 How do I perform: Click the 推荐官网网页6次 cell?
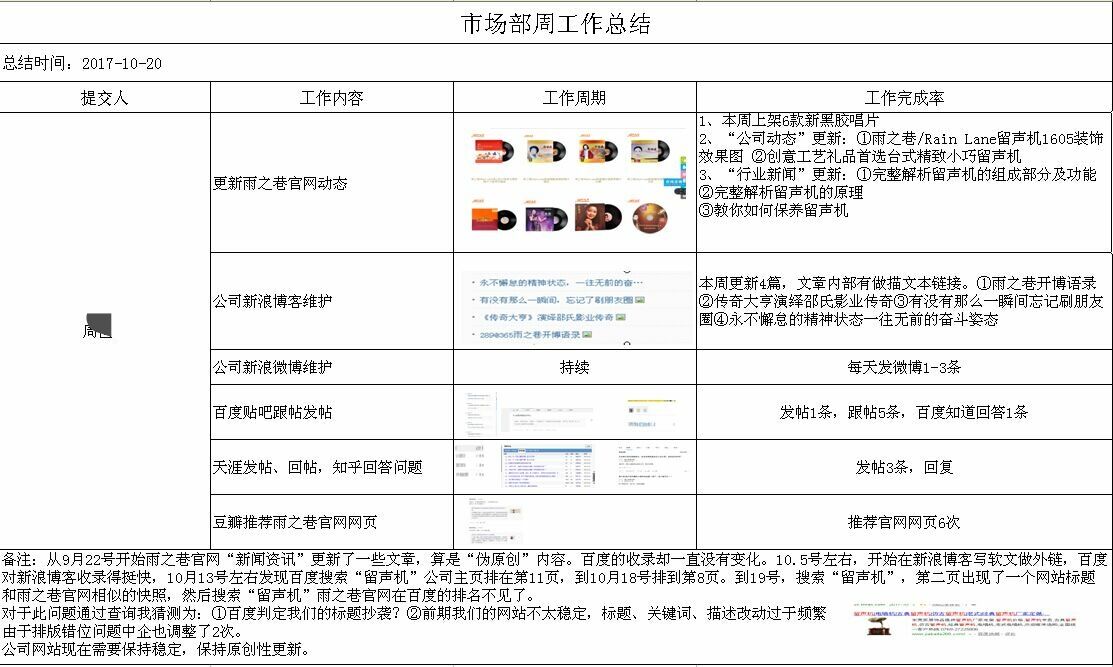904,522
